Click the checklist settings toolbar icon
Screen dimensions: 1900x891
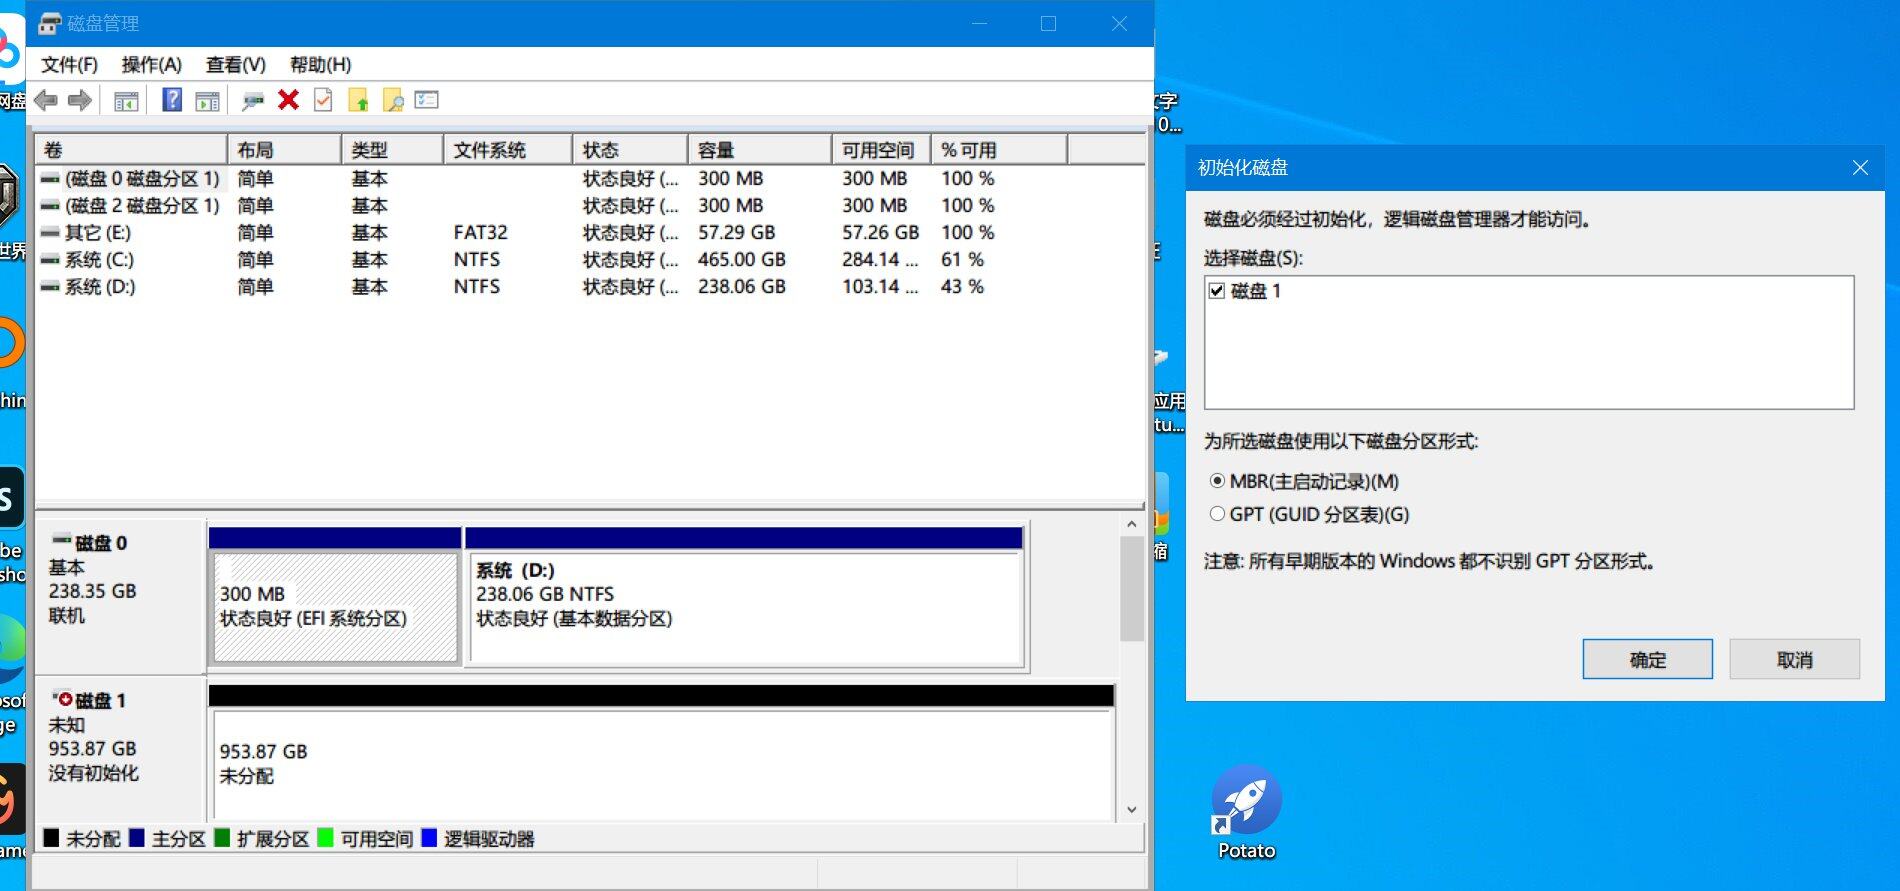(427, 100)
